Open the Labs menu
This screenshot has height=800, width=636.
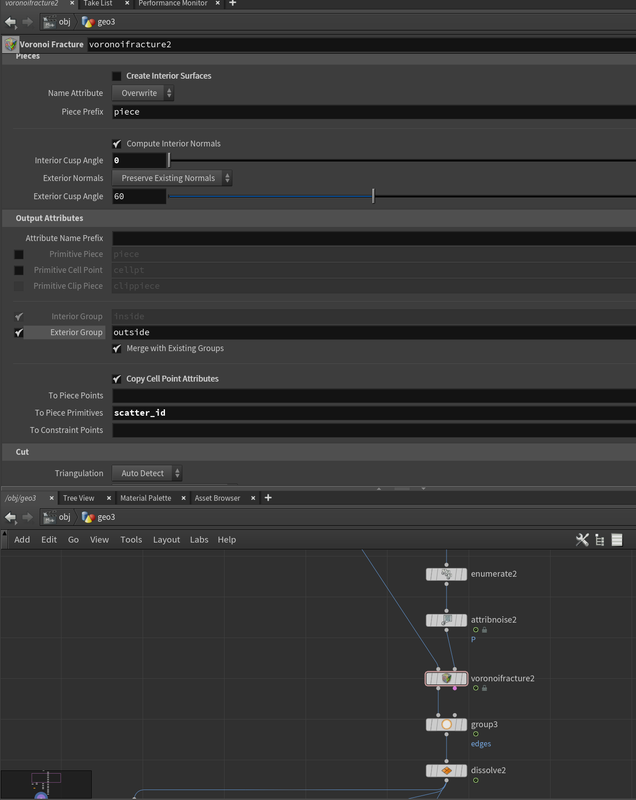199,540
